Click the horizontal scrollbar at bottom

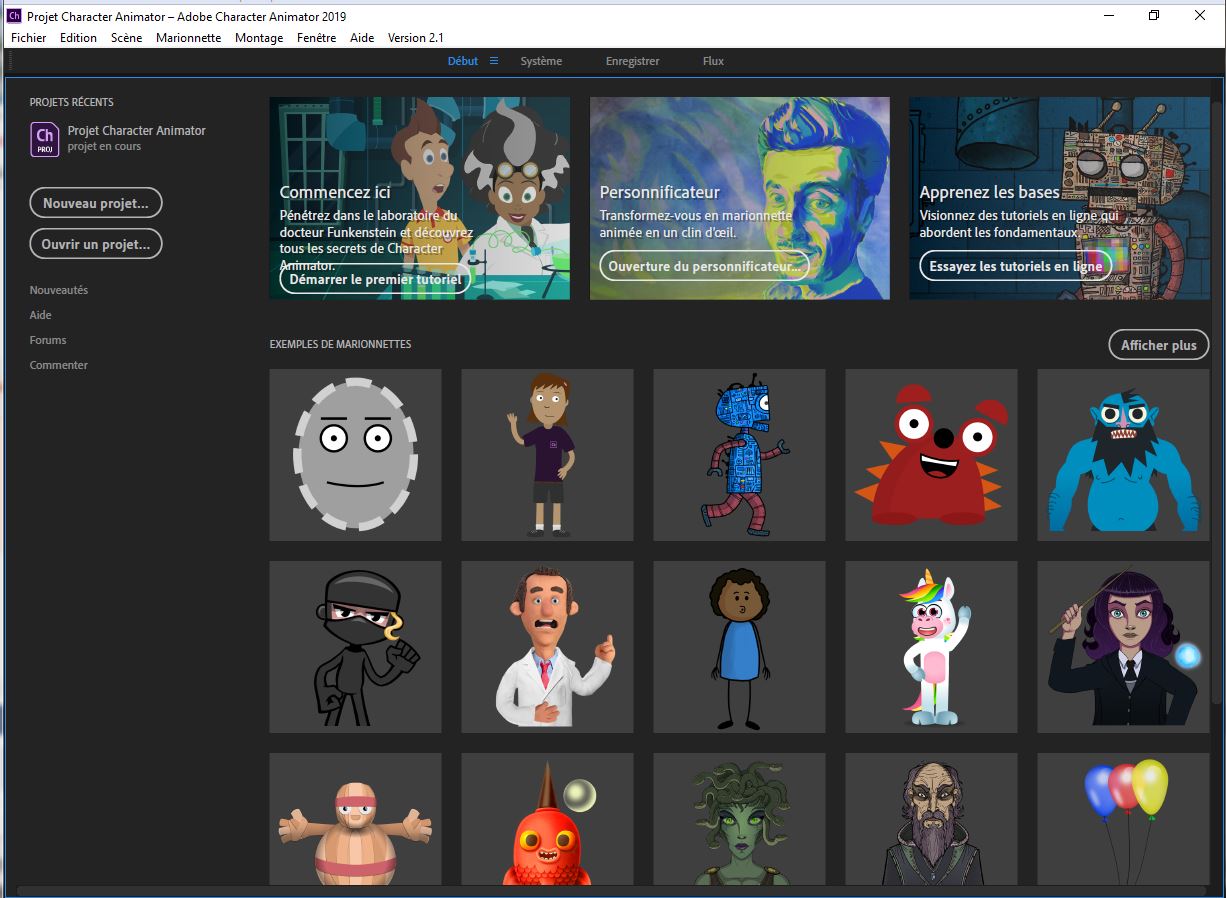(610, 890)
